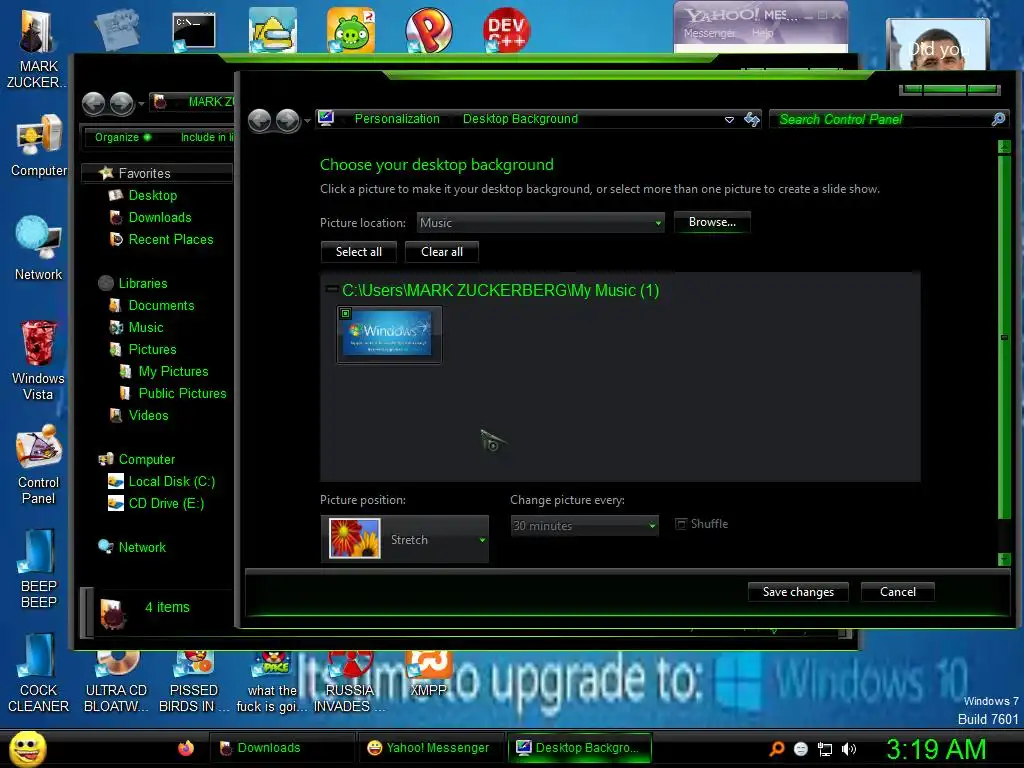Switch to Downloads taskbar window

pyautogui.click(x=283, y=748)
